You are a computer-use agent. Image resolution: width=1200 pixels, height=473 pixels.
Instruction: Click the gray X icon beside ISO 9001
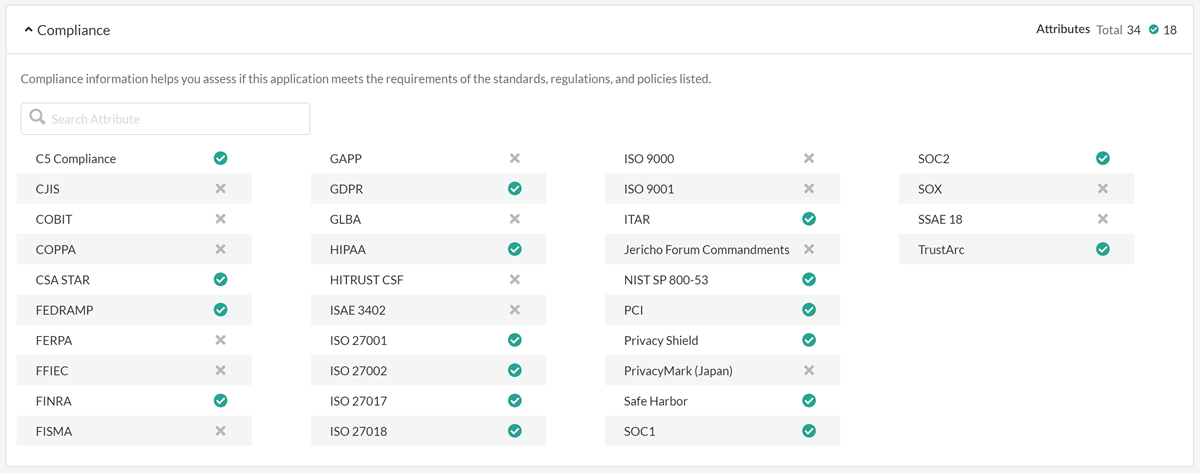click(x=809, y=189)
